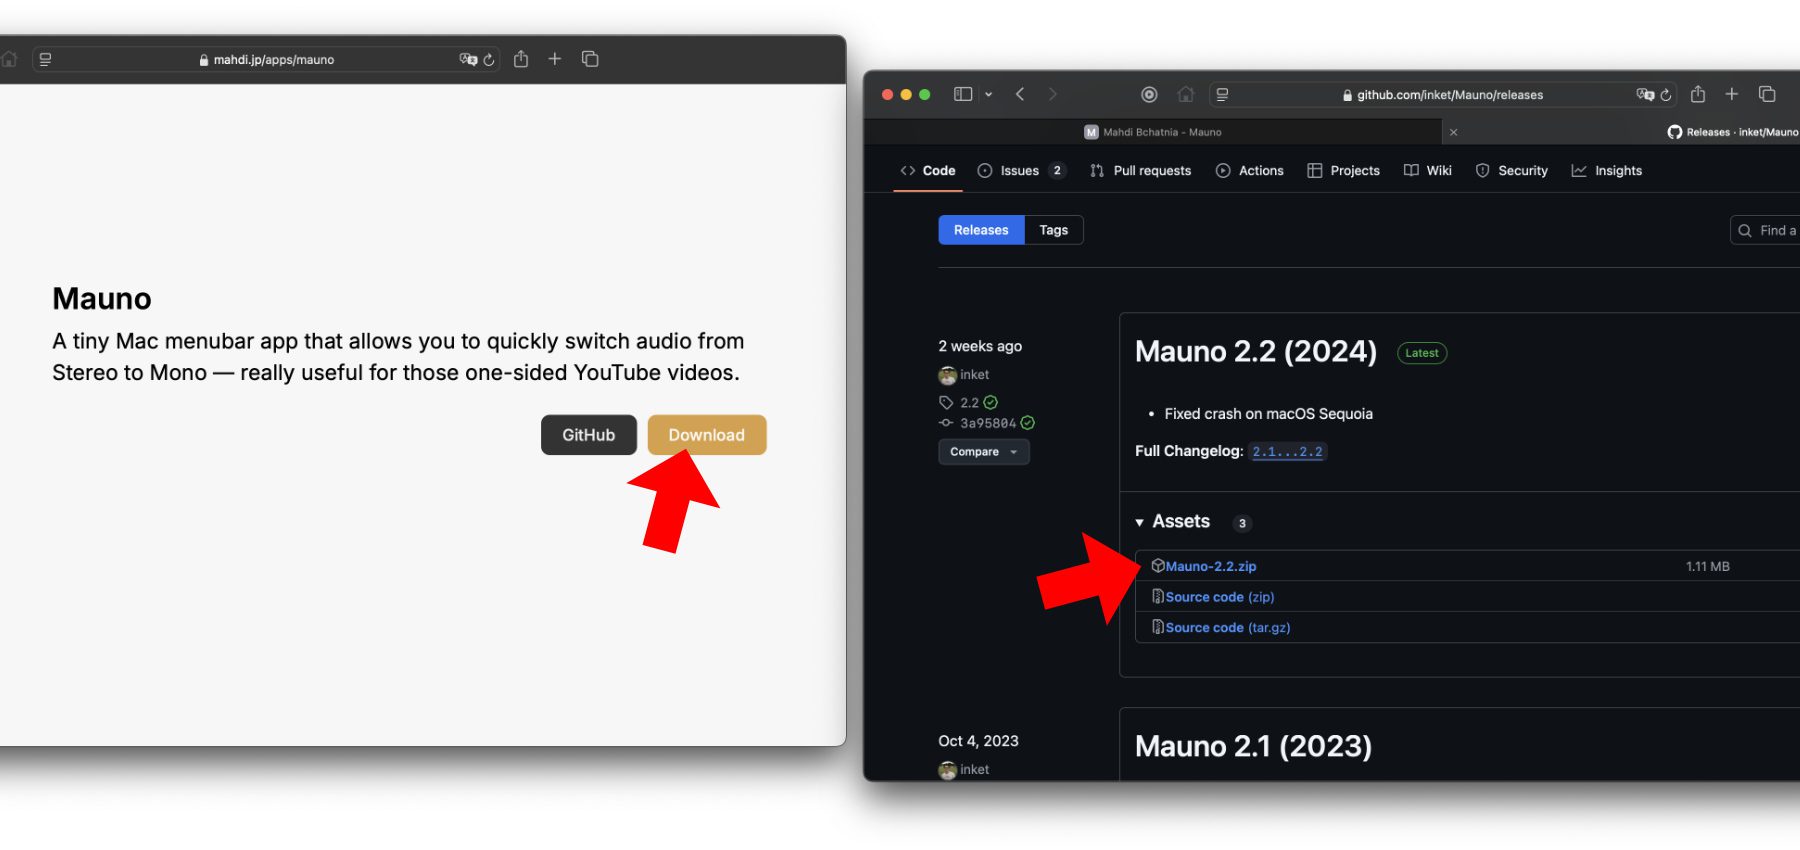Download the Mauno-2.2.zip asset
1800x850 pixels.
tap(1210, 566)
